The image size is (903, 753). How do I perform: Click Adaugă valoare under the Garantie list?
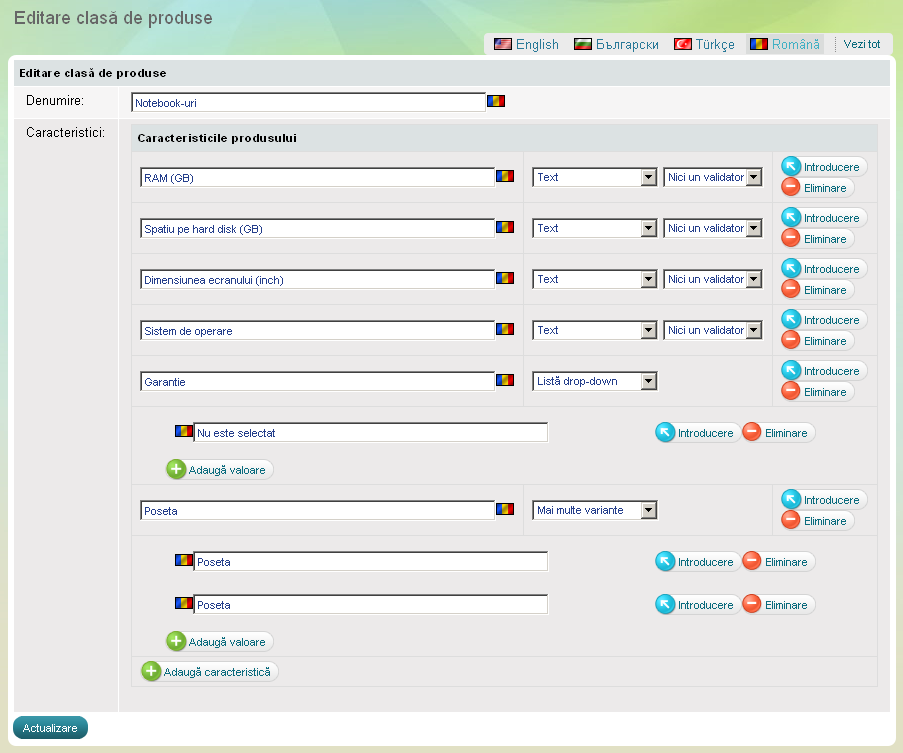[219, 469]
